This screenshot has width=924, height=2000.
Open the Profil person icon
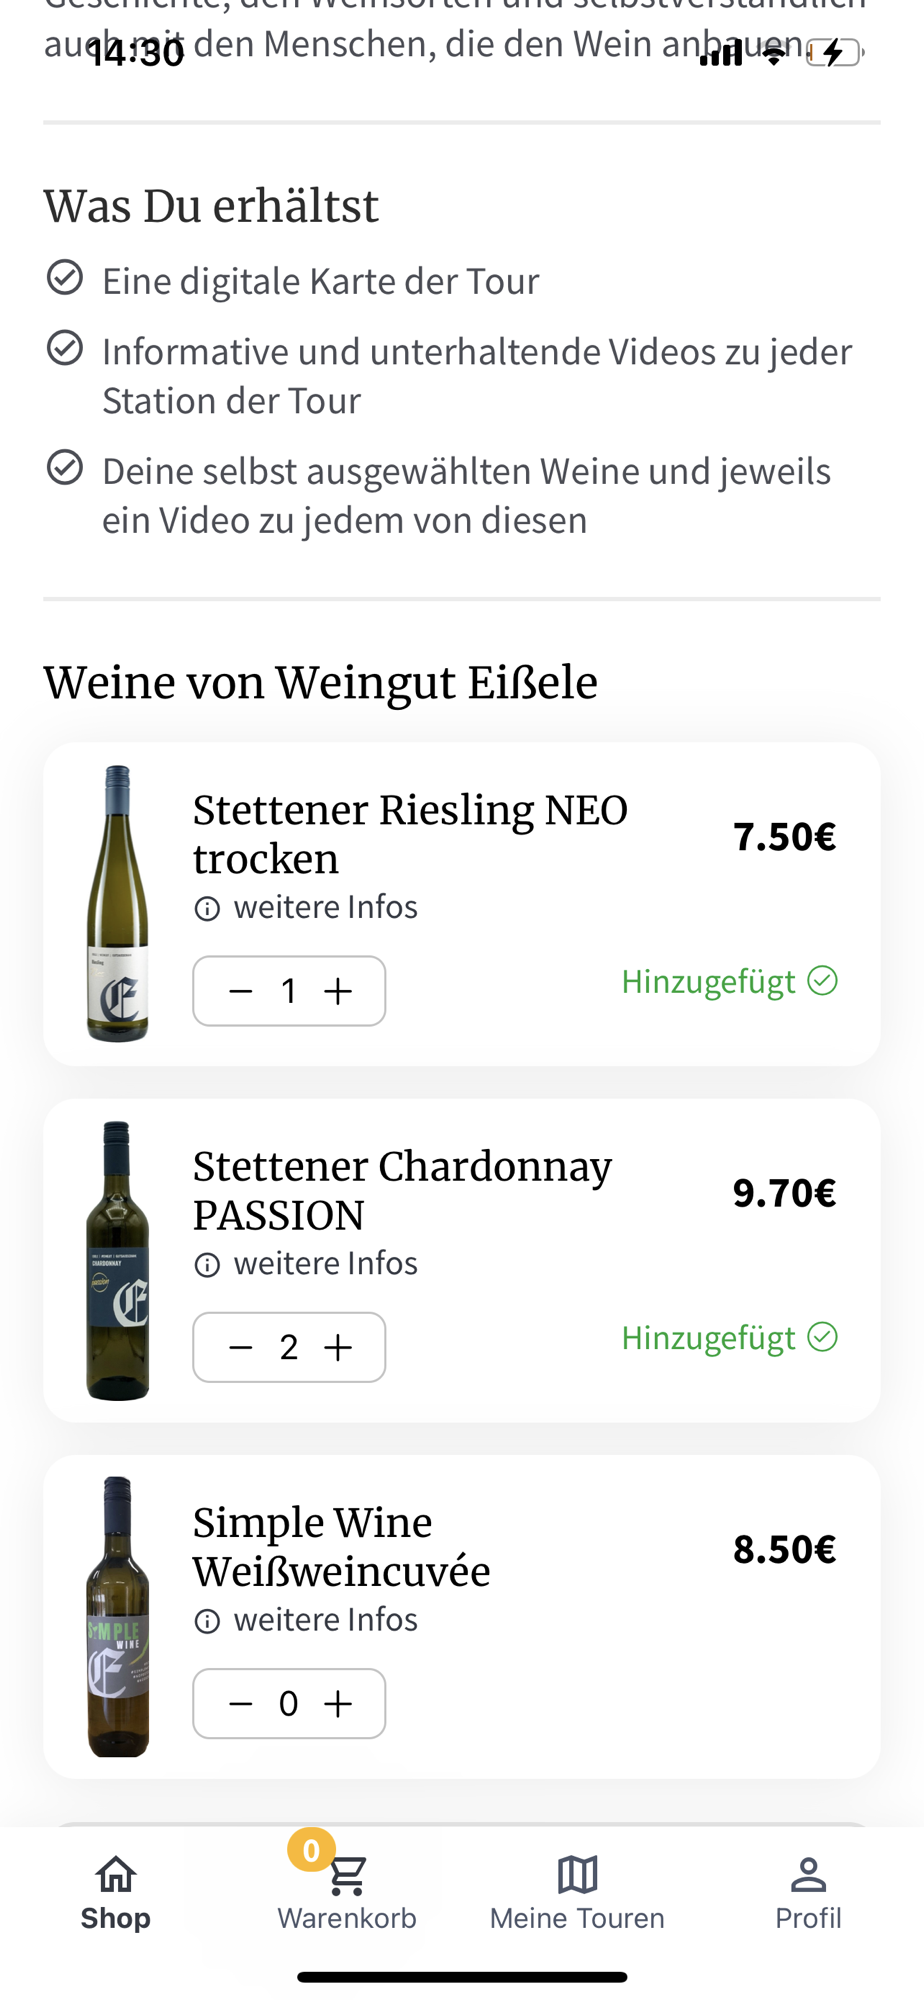pyautogui.click(x=808, y=1875)
